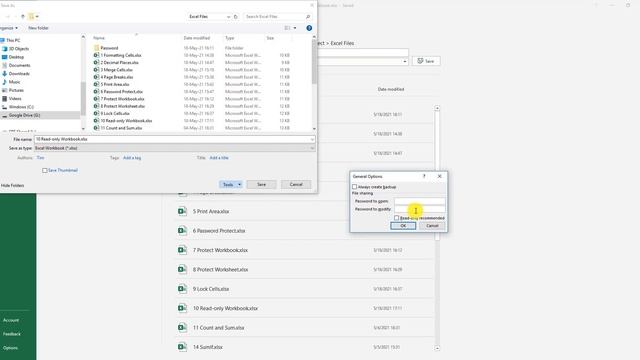Click Save in the Save As dialog
The width and height of the screenshot is (640, 360).
click(261, 184)
